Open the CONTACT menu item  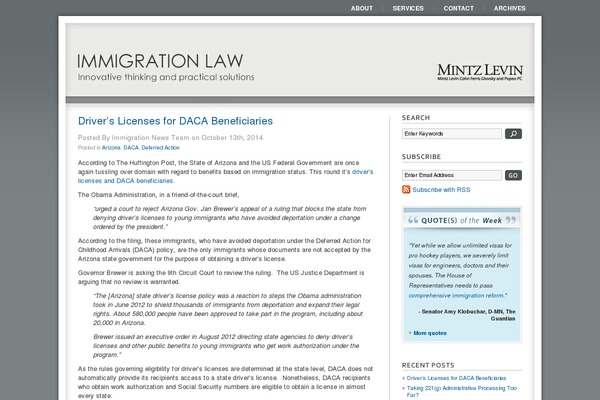[x=458, y=8]
